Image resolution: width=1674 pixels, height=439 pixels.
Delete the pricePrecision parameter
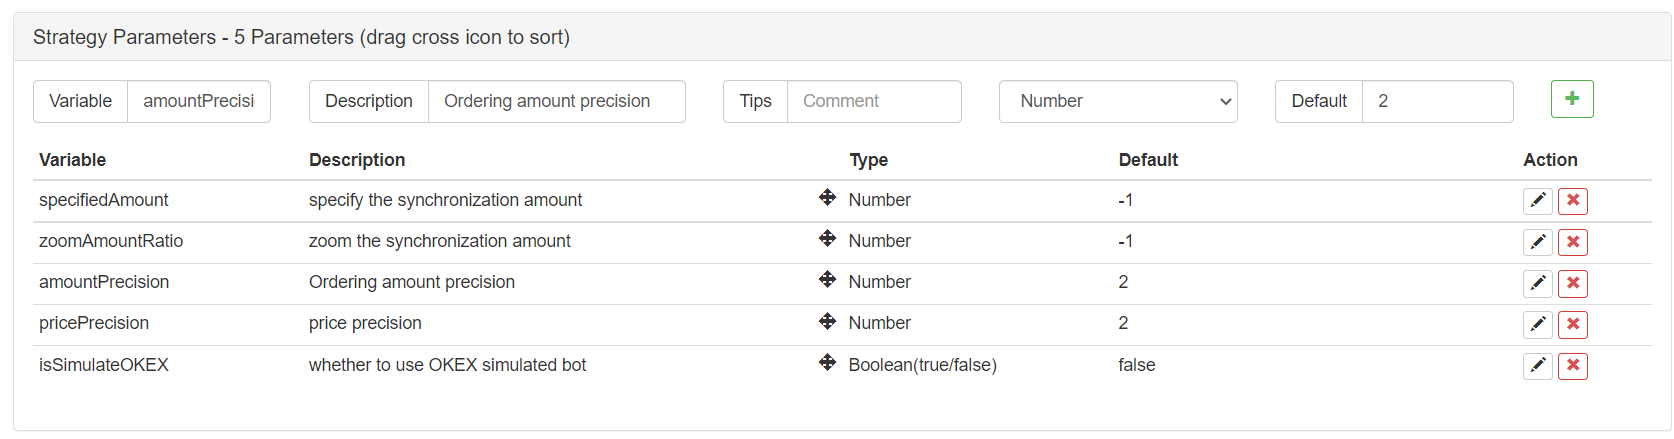point(1573,324)
